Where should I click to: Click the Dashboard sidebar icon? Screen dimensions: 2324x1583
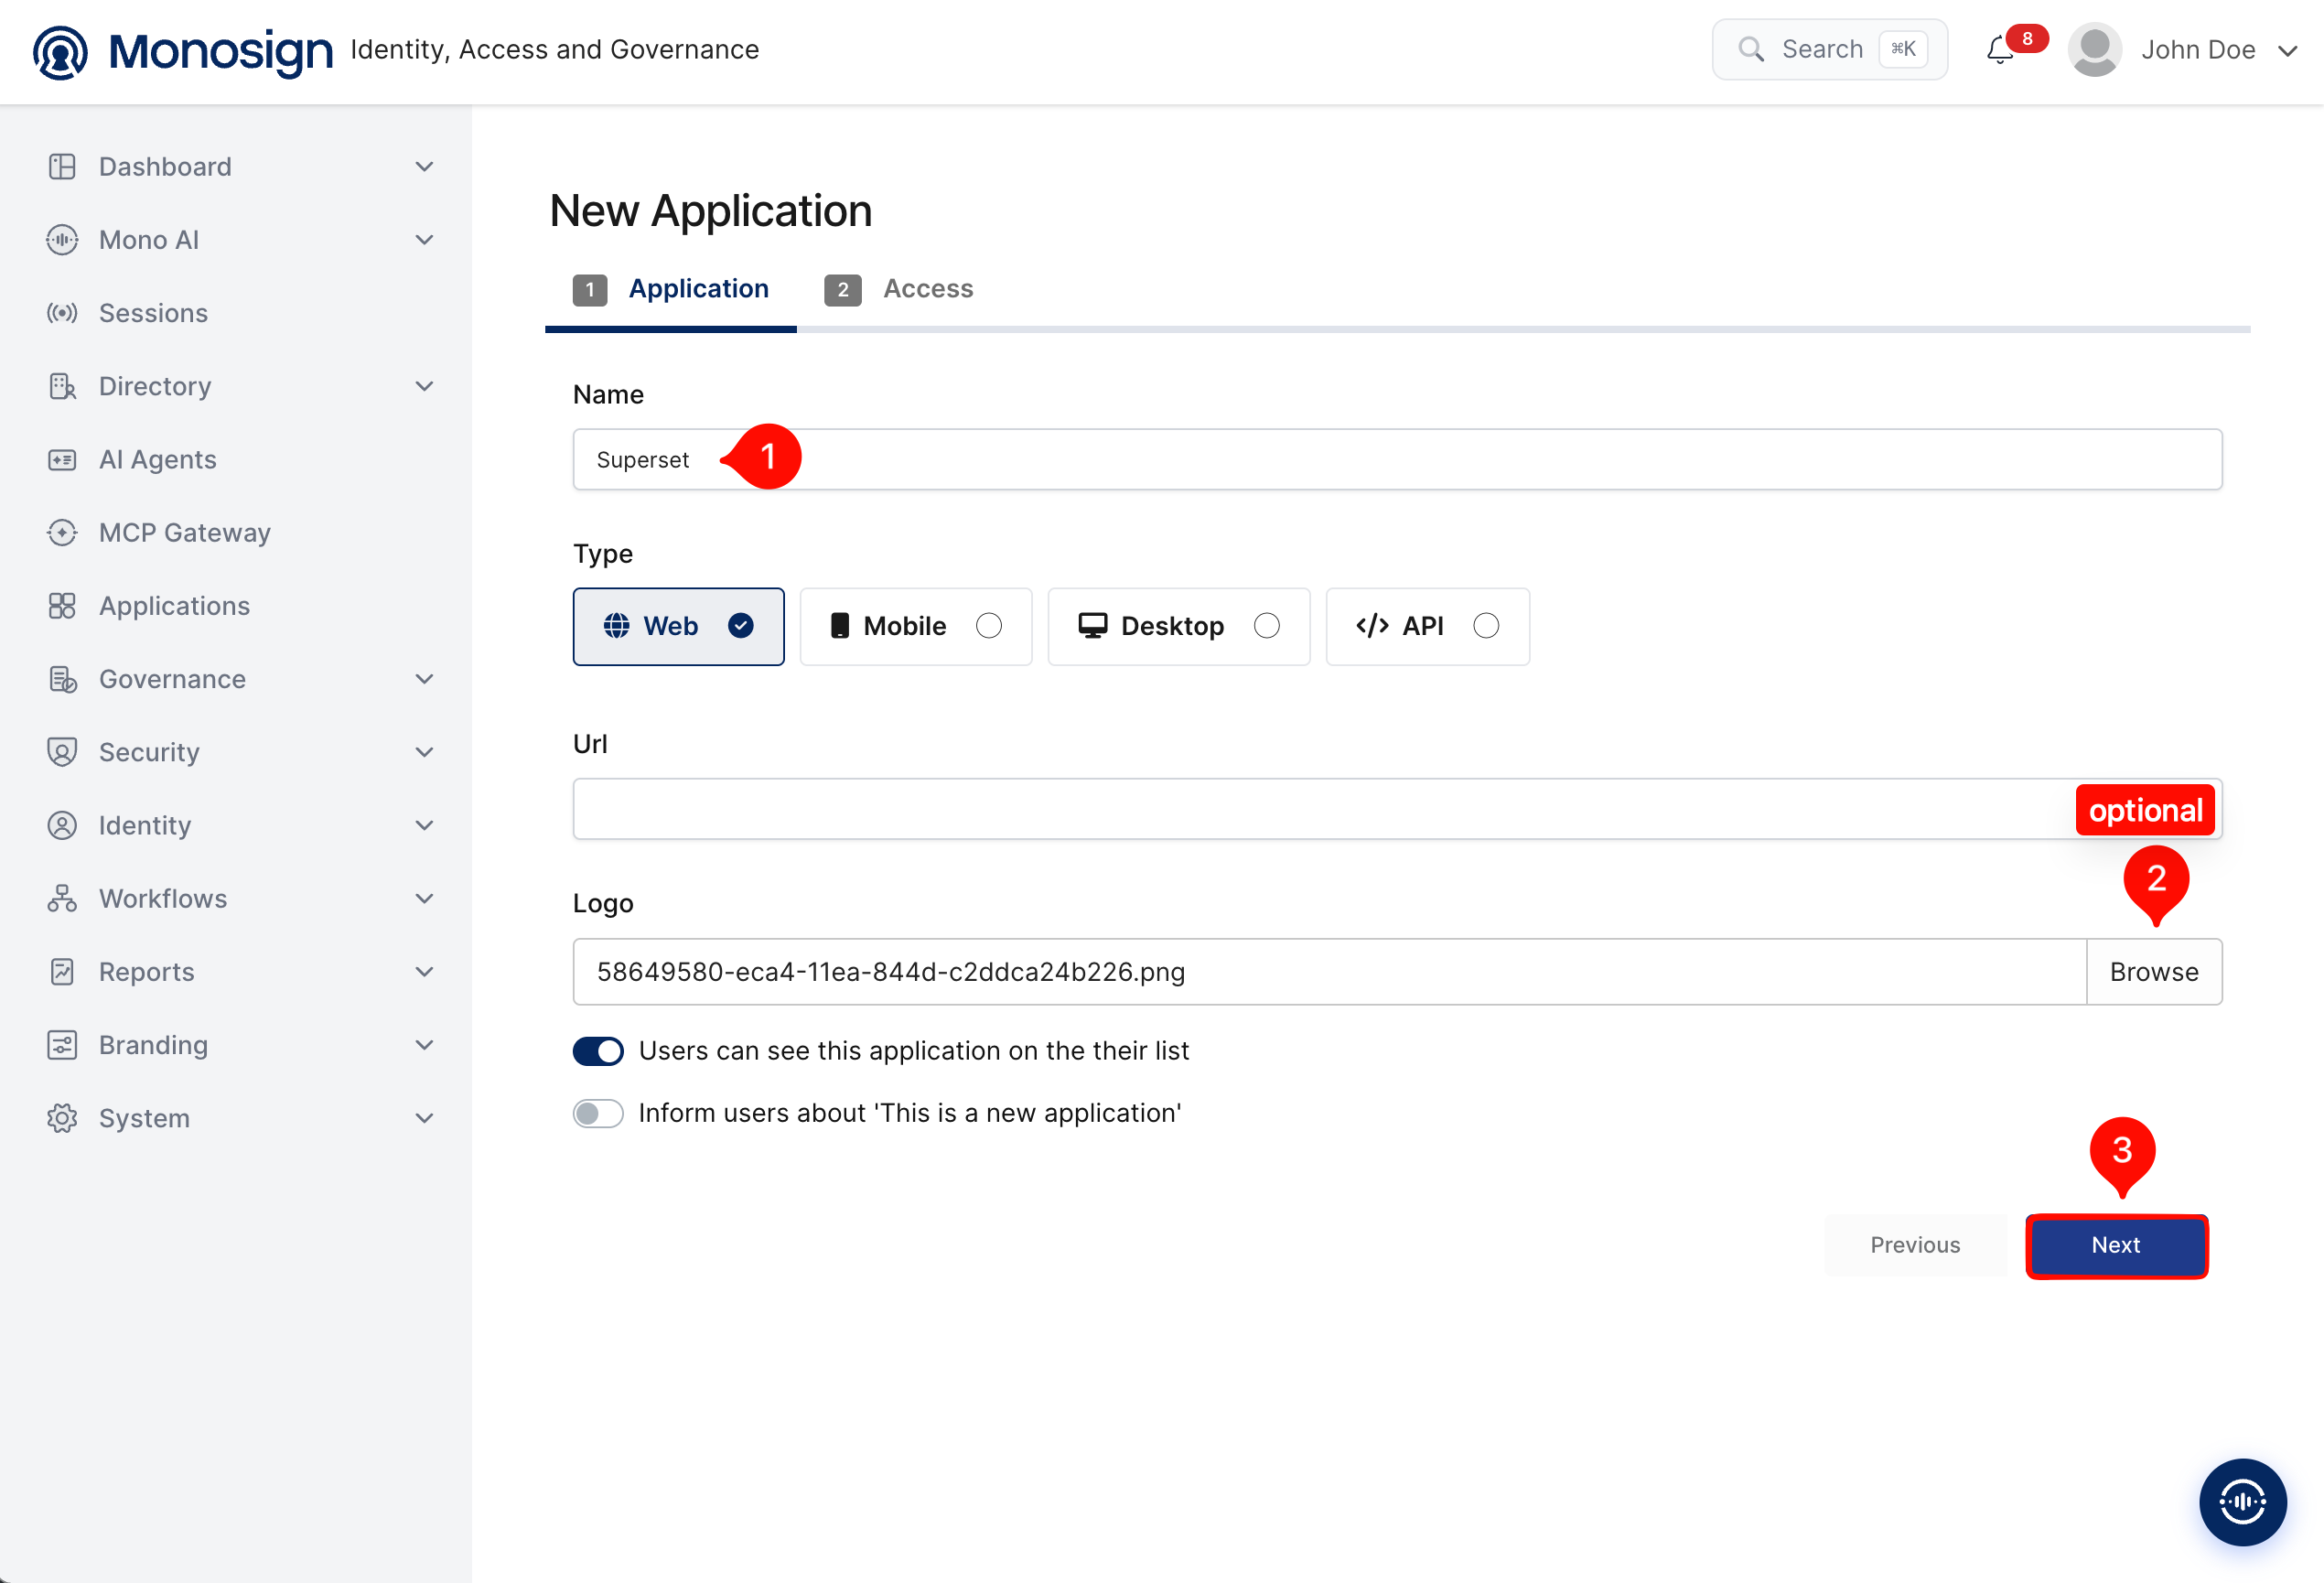coord(62,166)
